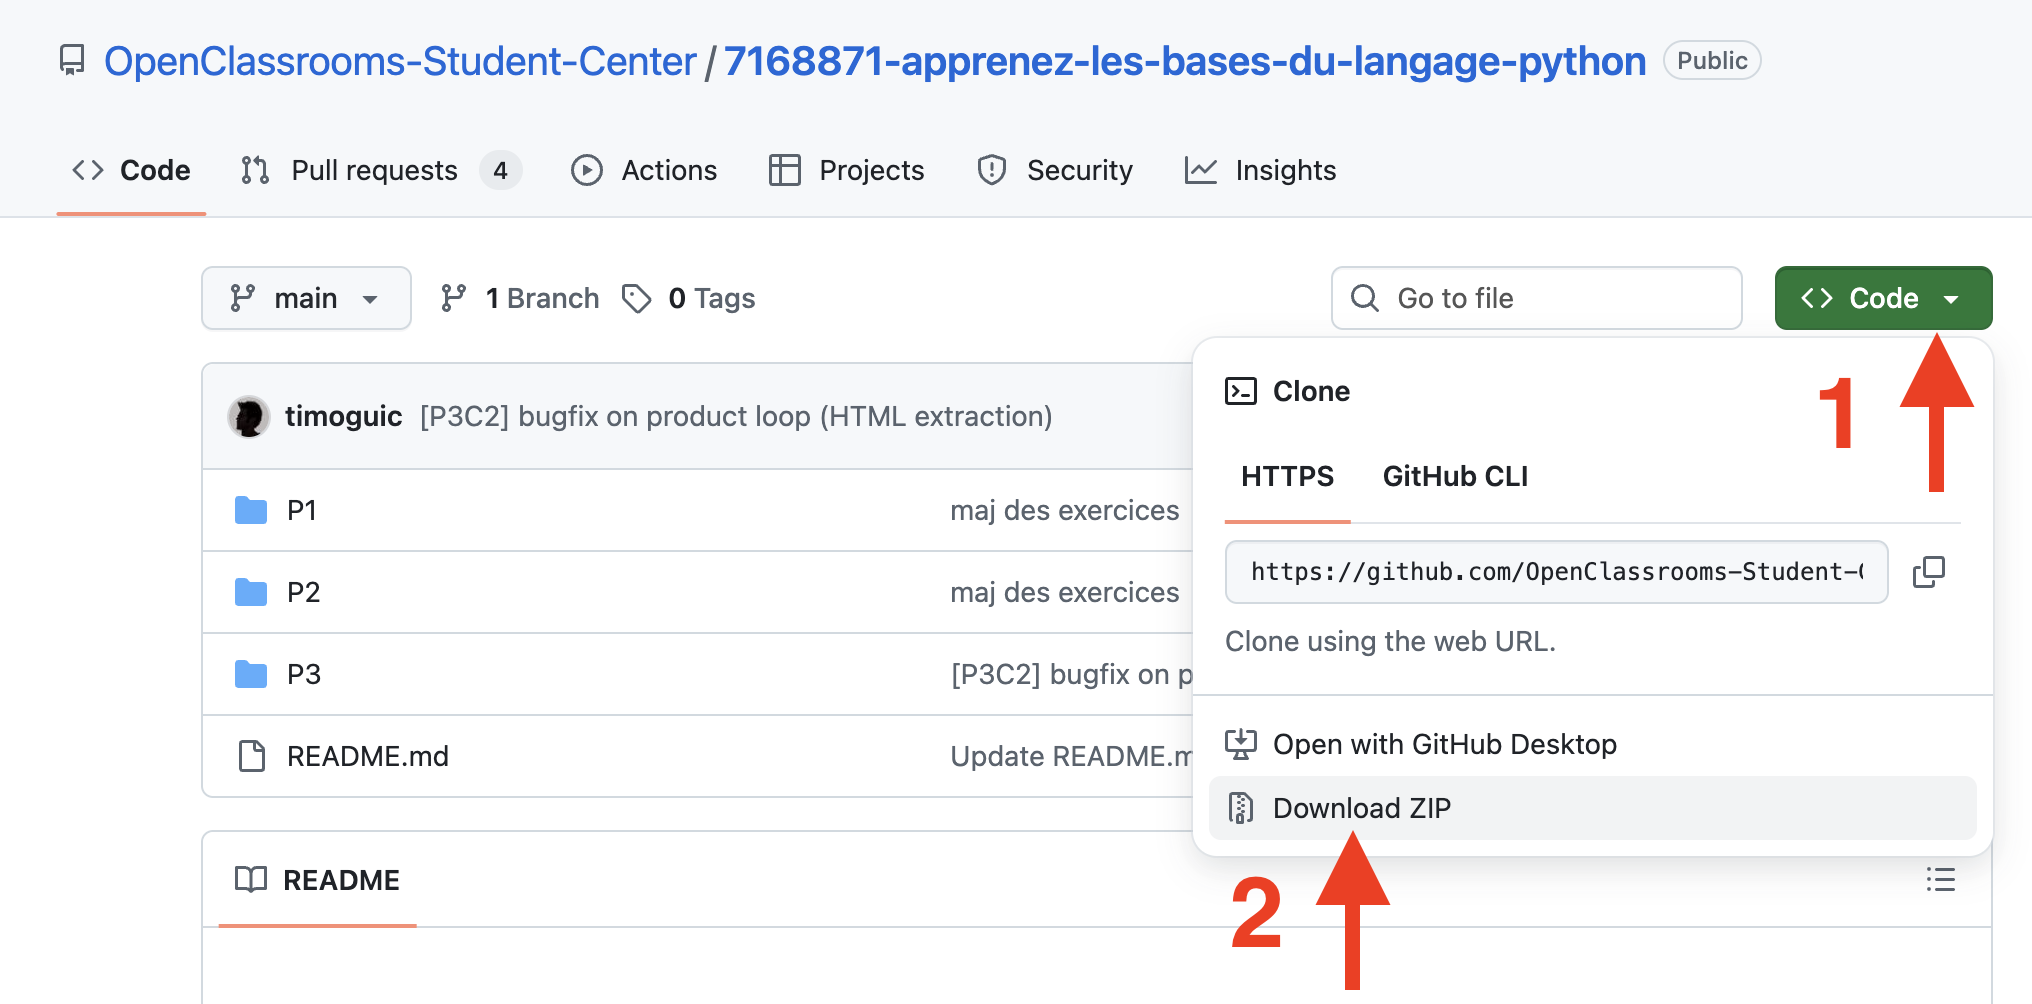Image resolution: width=2032 pixels, height=1004 pixels.
Task: Open the main branch selector
Action: [x=306, y=297]
